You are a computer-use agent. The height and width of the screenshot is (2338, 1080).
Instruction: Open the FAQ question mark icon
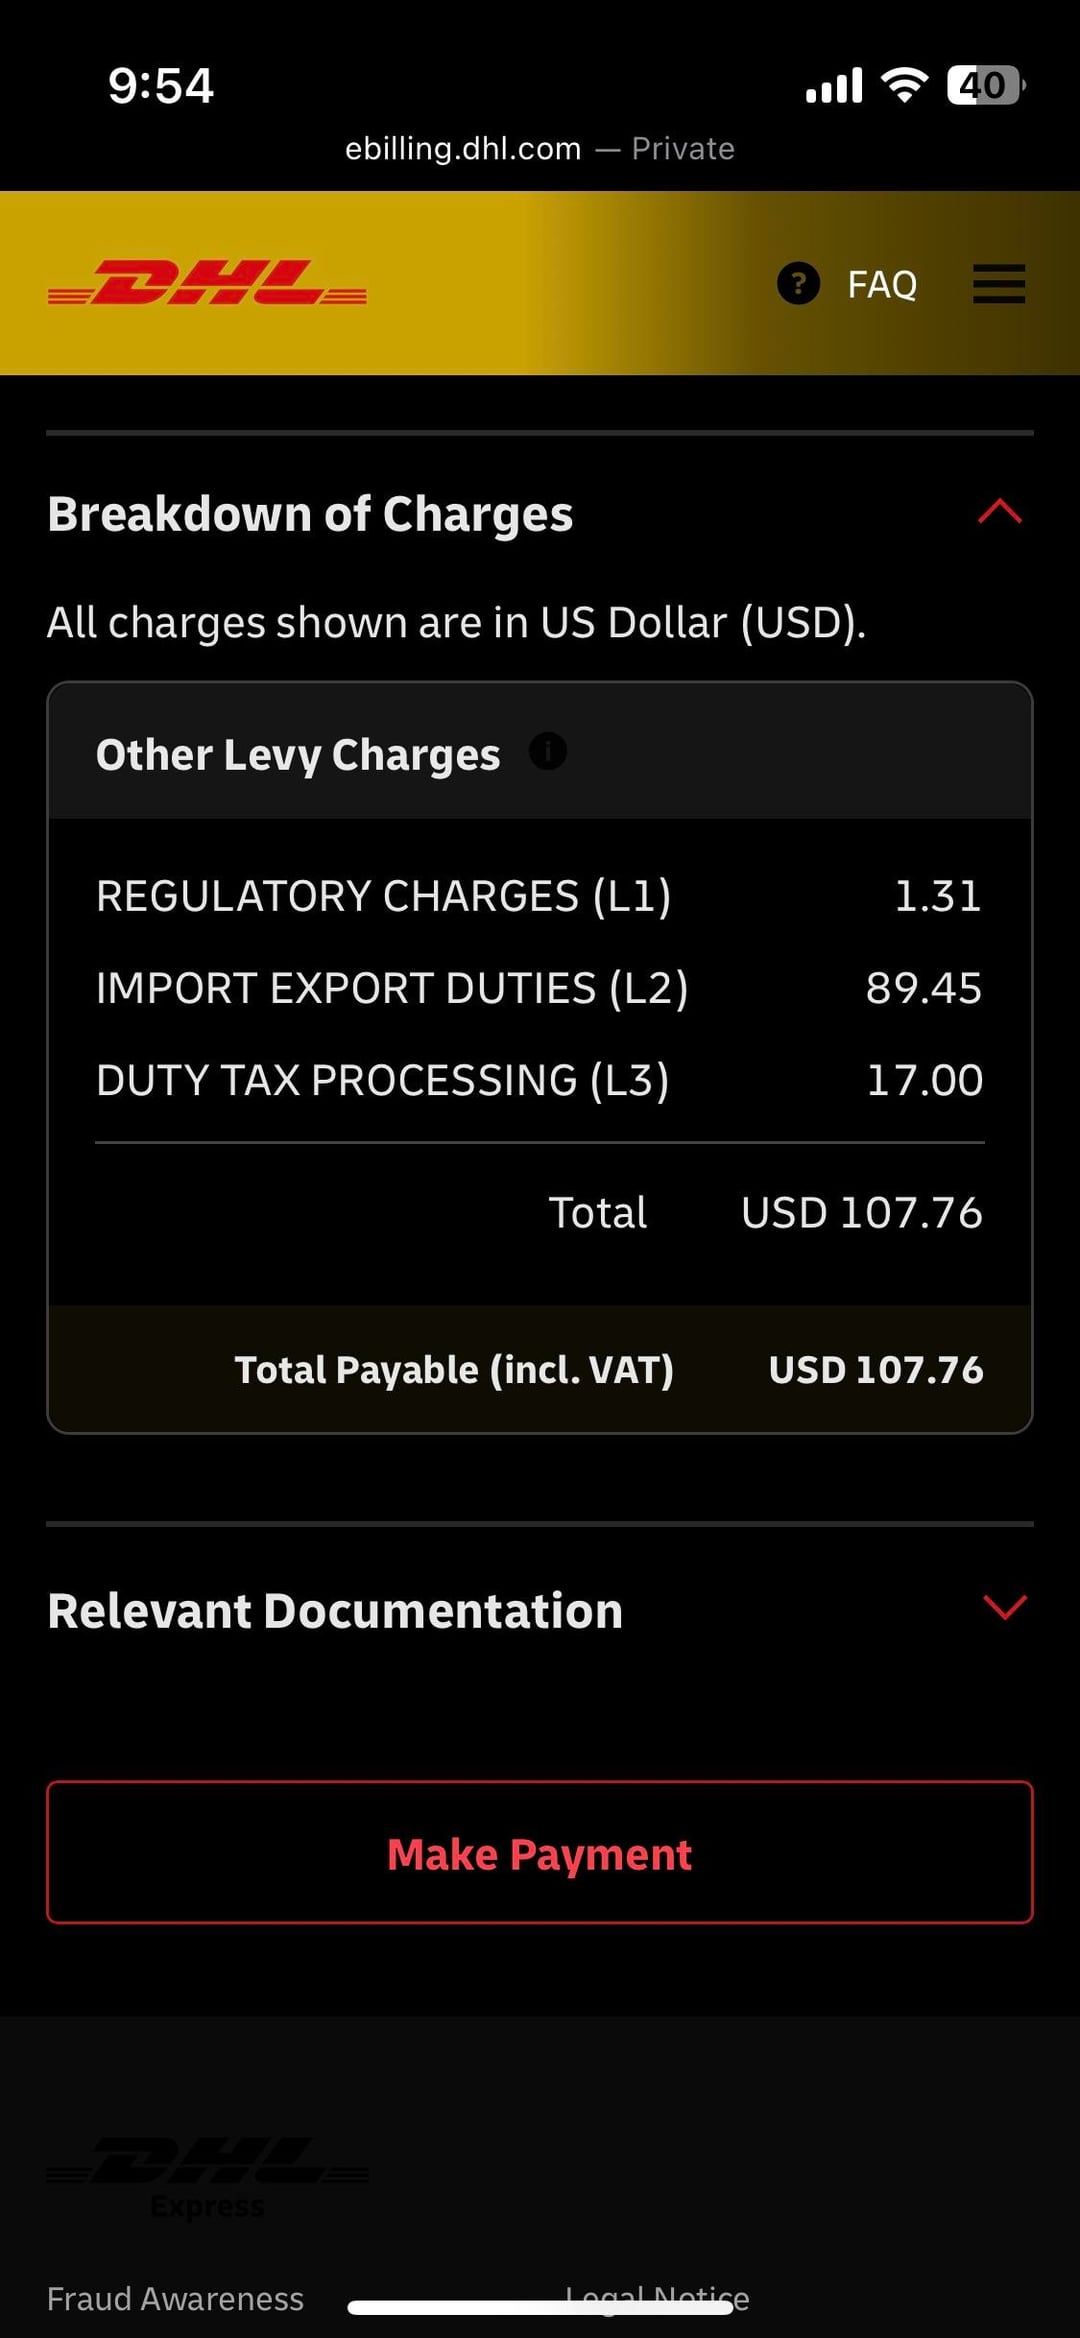pos(798,284)
